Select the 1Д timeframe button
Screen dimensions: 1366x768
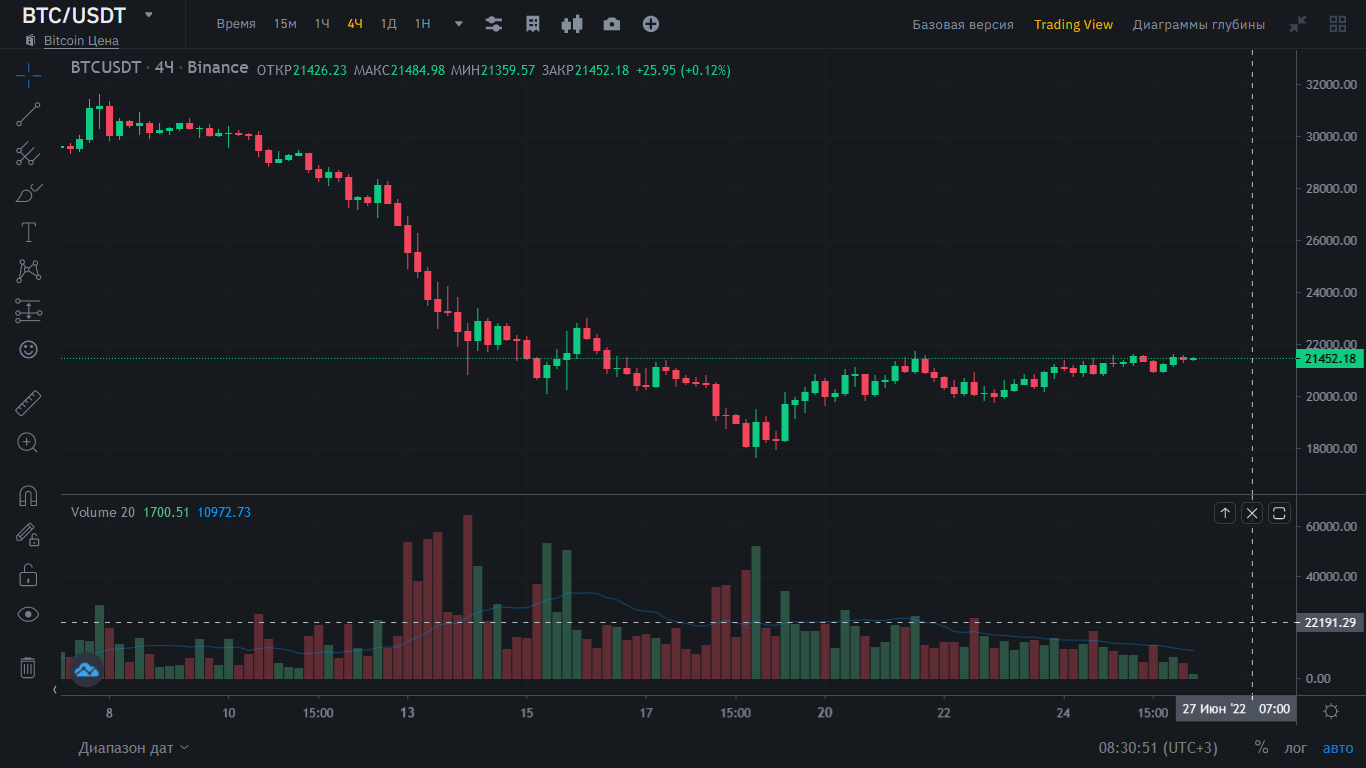[389, 24]
